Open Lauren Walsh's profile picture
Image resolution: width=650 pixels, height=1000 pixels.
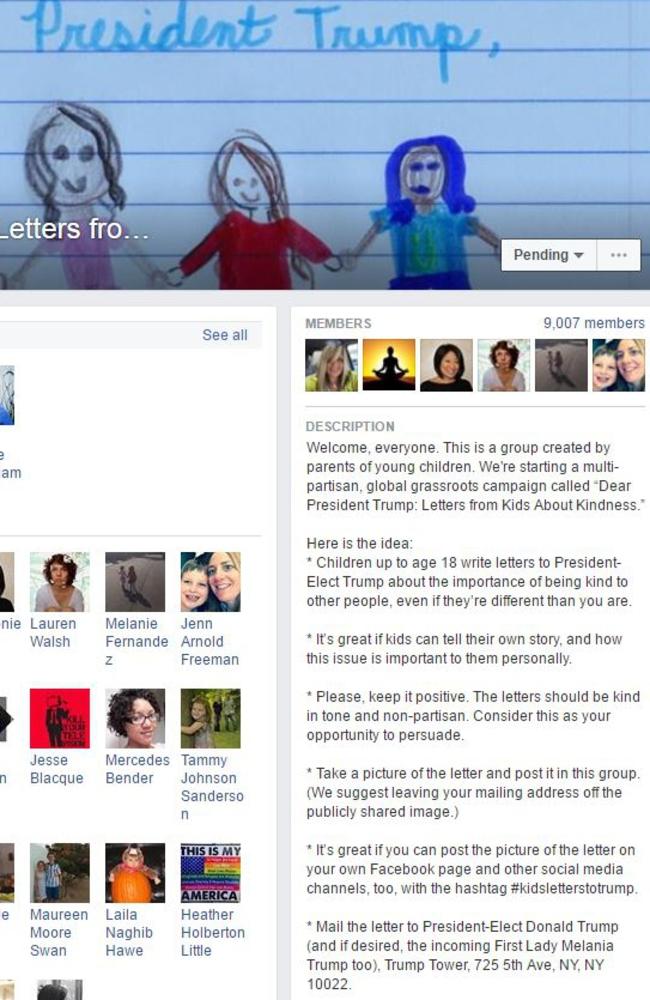point(60,582)
